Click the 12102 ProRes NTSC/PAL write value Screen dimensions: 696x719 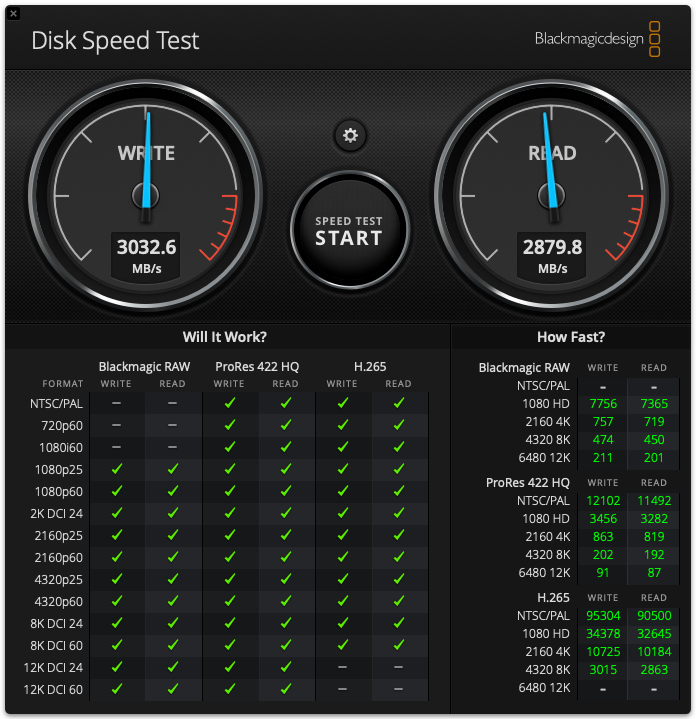[x=603, y=501]
